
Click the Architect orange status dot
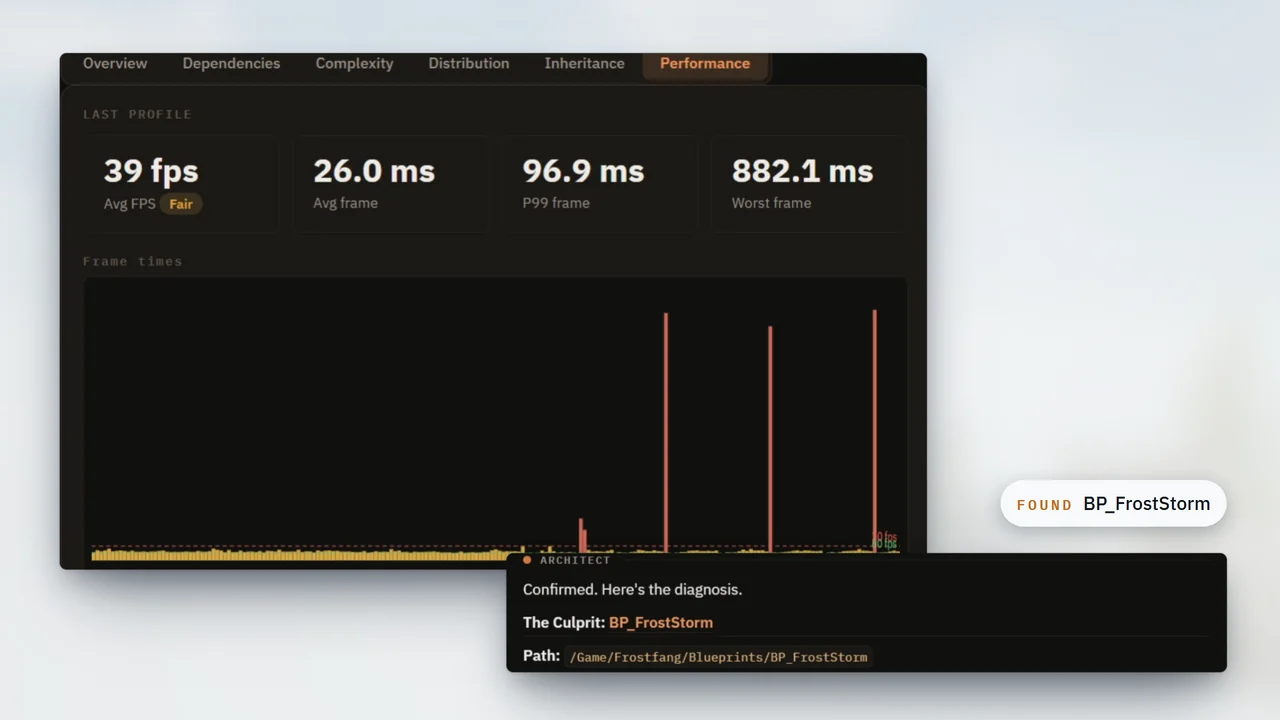coord(527,560)
